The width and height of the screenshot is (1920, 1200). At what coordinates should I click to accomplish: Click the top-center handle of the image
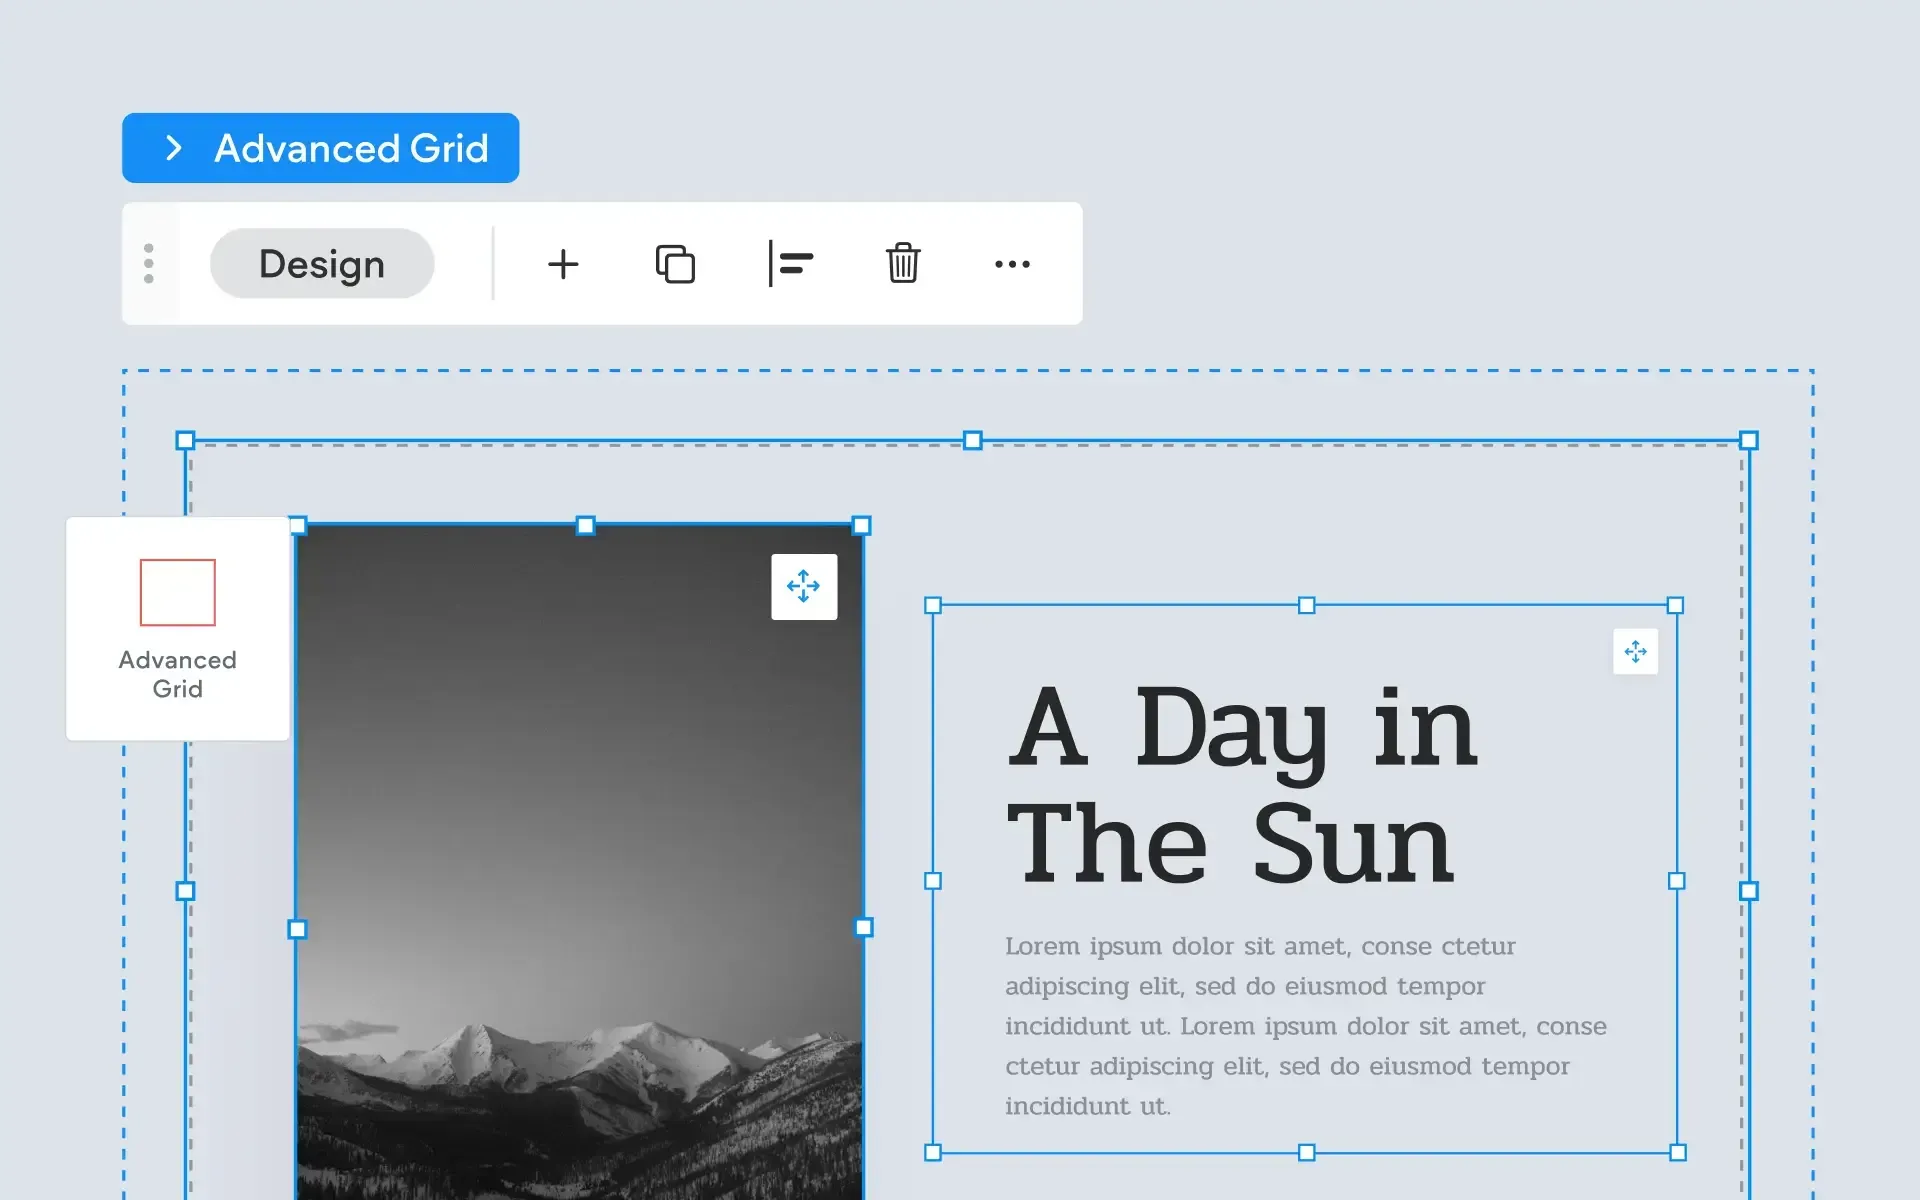click(x=586, y=526)
